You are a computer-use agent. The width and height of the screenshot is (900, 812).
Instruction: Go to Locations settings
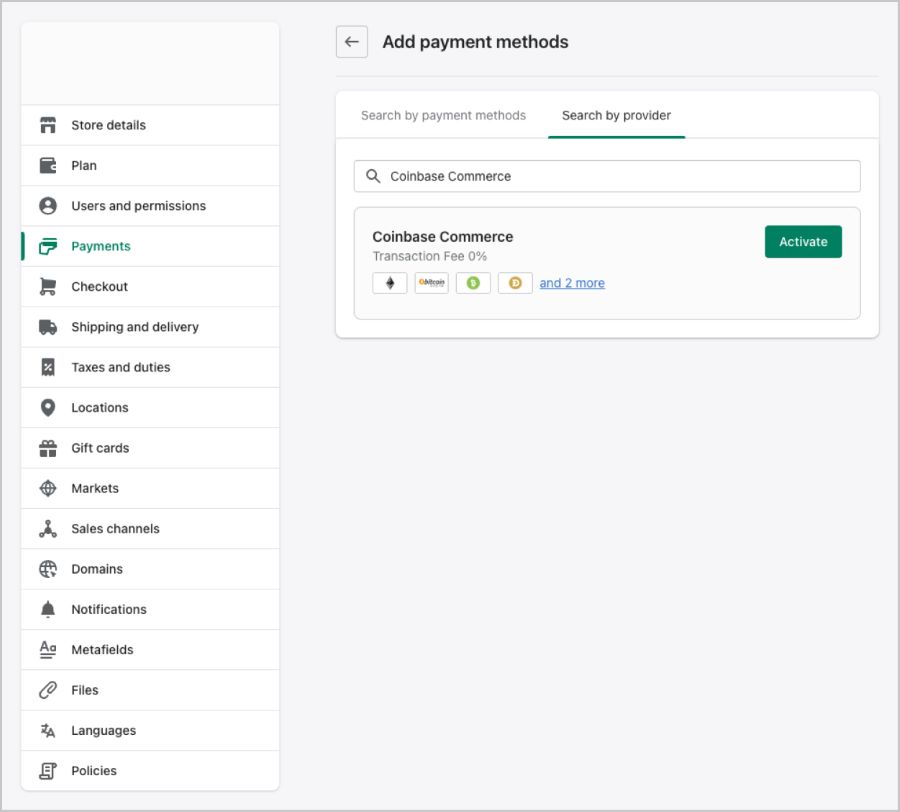click(150, 407)
